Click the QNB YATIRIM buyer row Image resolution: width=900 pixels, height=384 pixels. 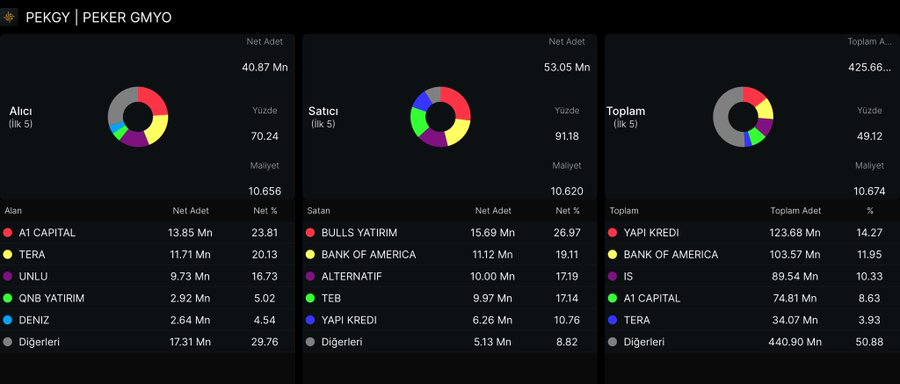tap(148, 298)
